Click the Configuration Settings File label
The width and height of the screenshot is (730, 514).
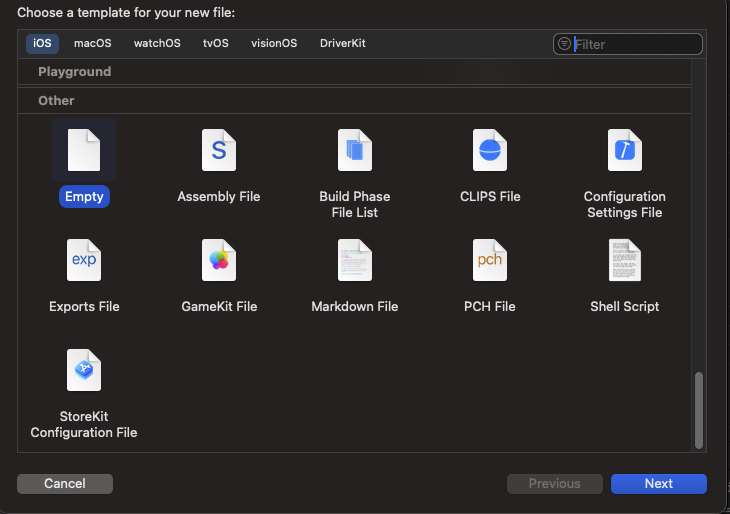[625, 204]
